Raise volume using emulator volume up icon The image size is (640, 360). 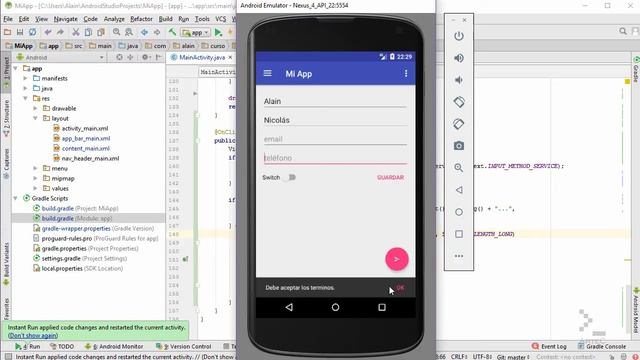tap(459, 58)
